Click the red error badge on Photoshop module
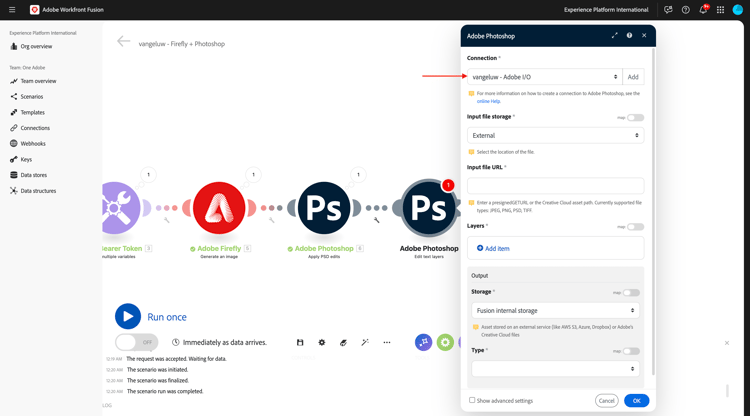The image size is (750, 416). click(448, 185)
